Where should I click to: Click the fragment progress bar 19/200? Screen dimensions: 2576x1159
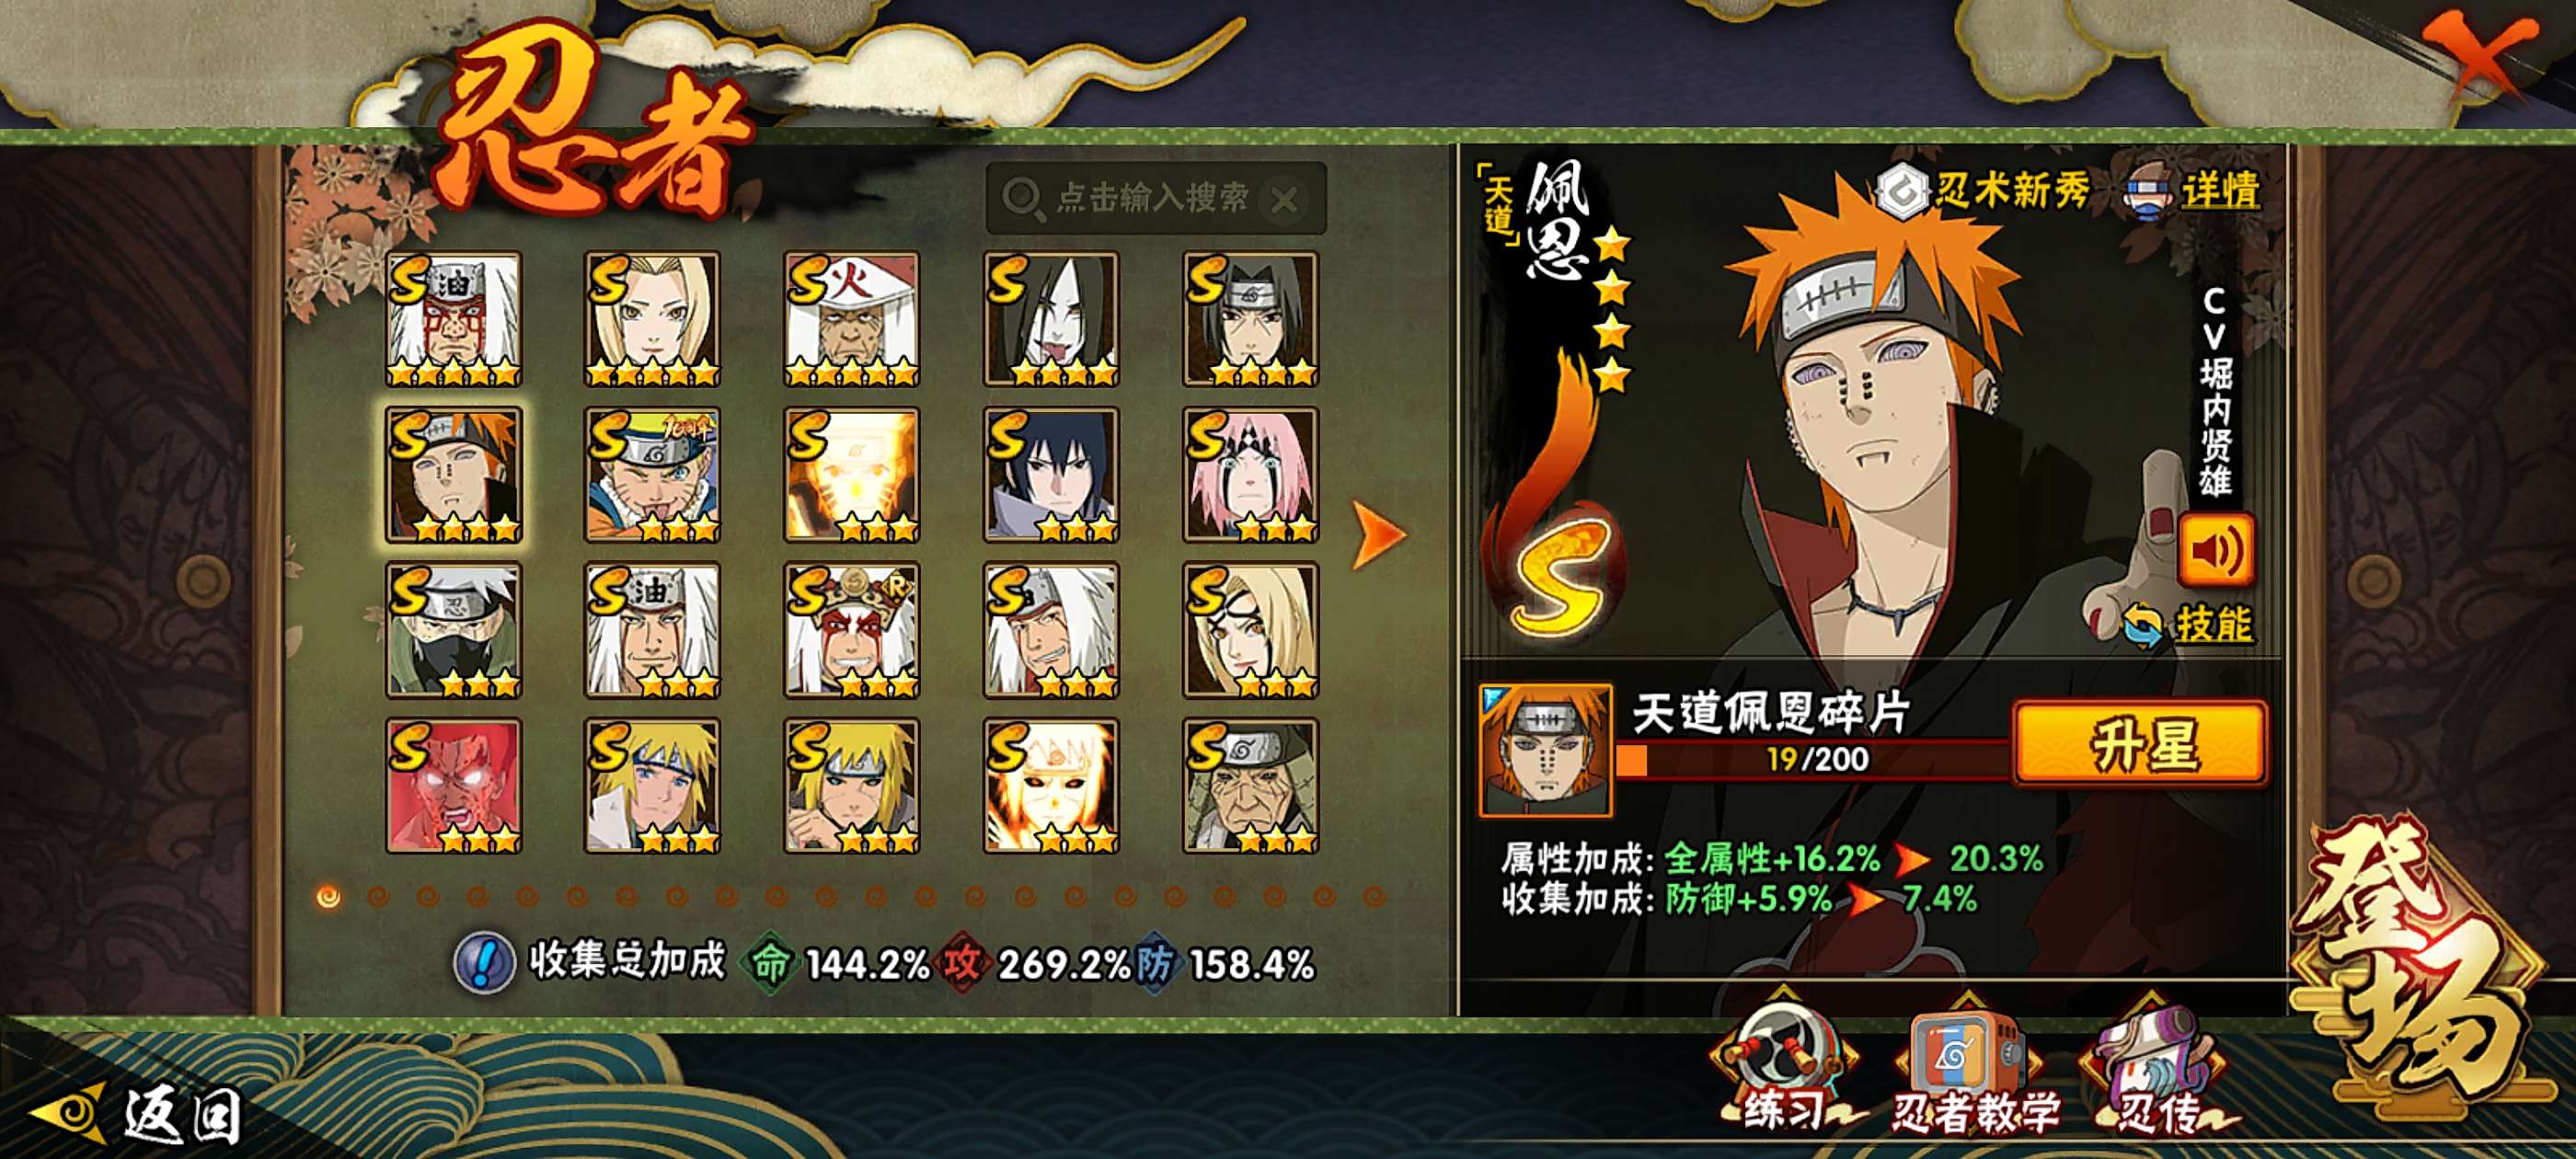click(1814, 759)
